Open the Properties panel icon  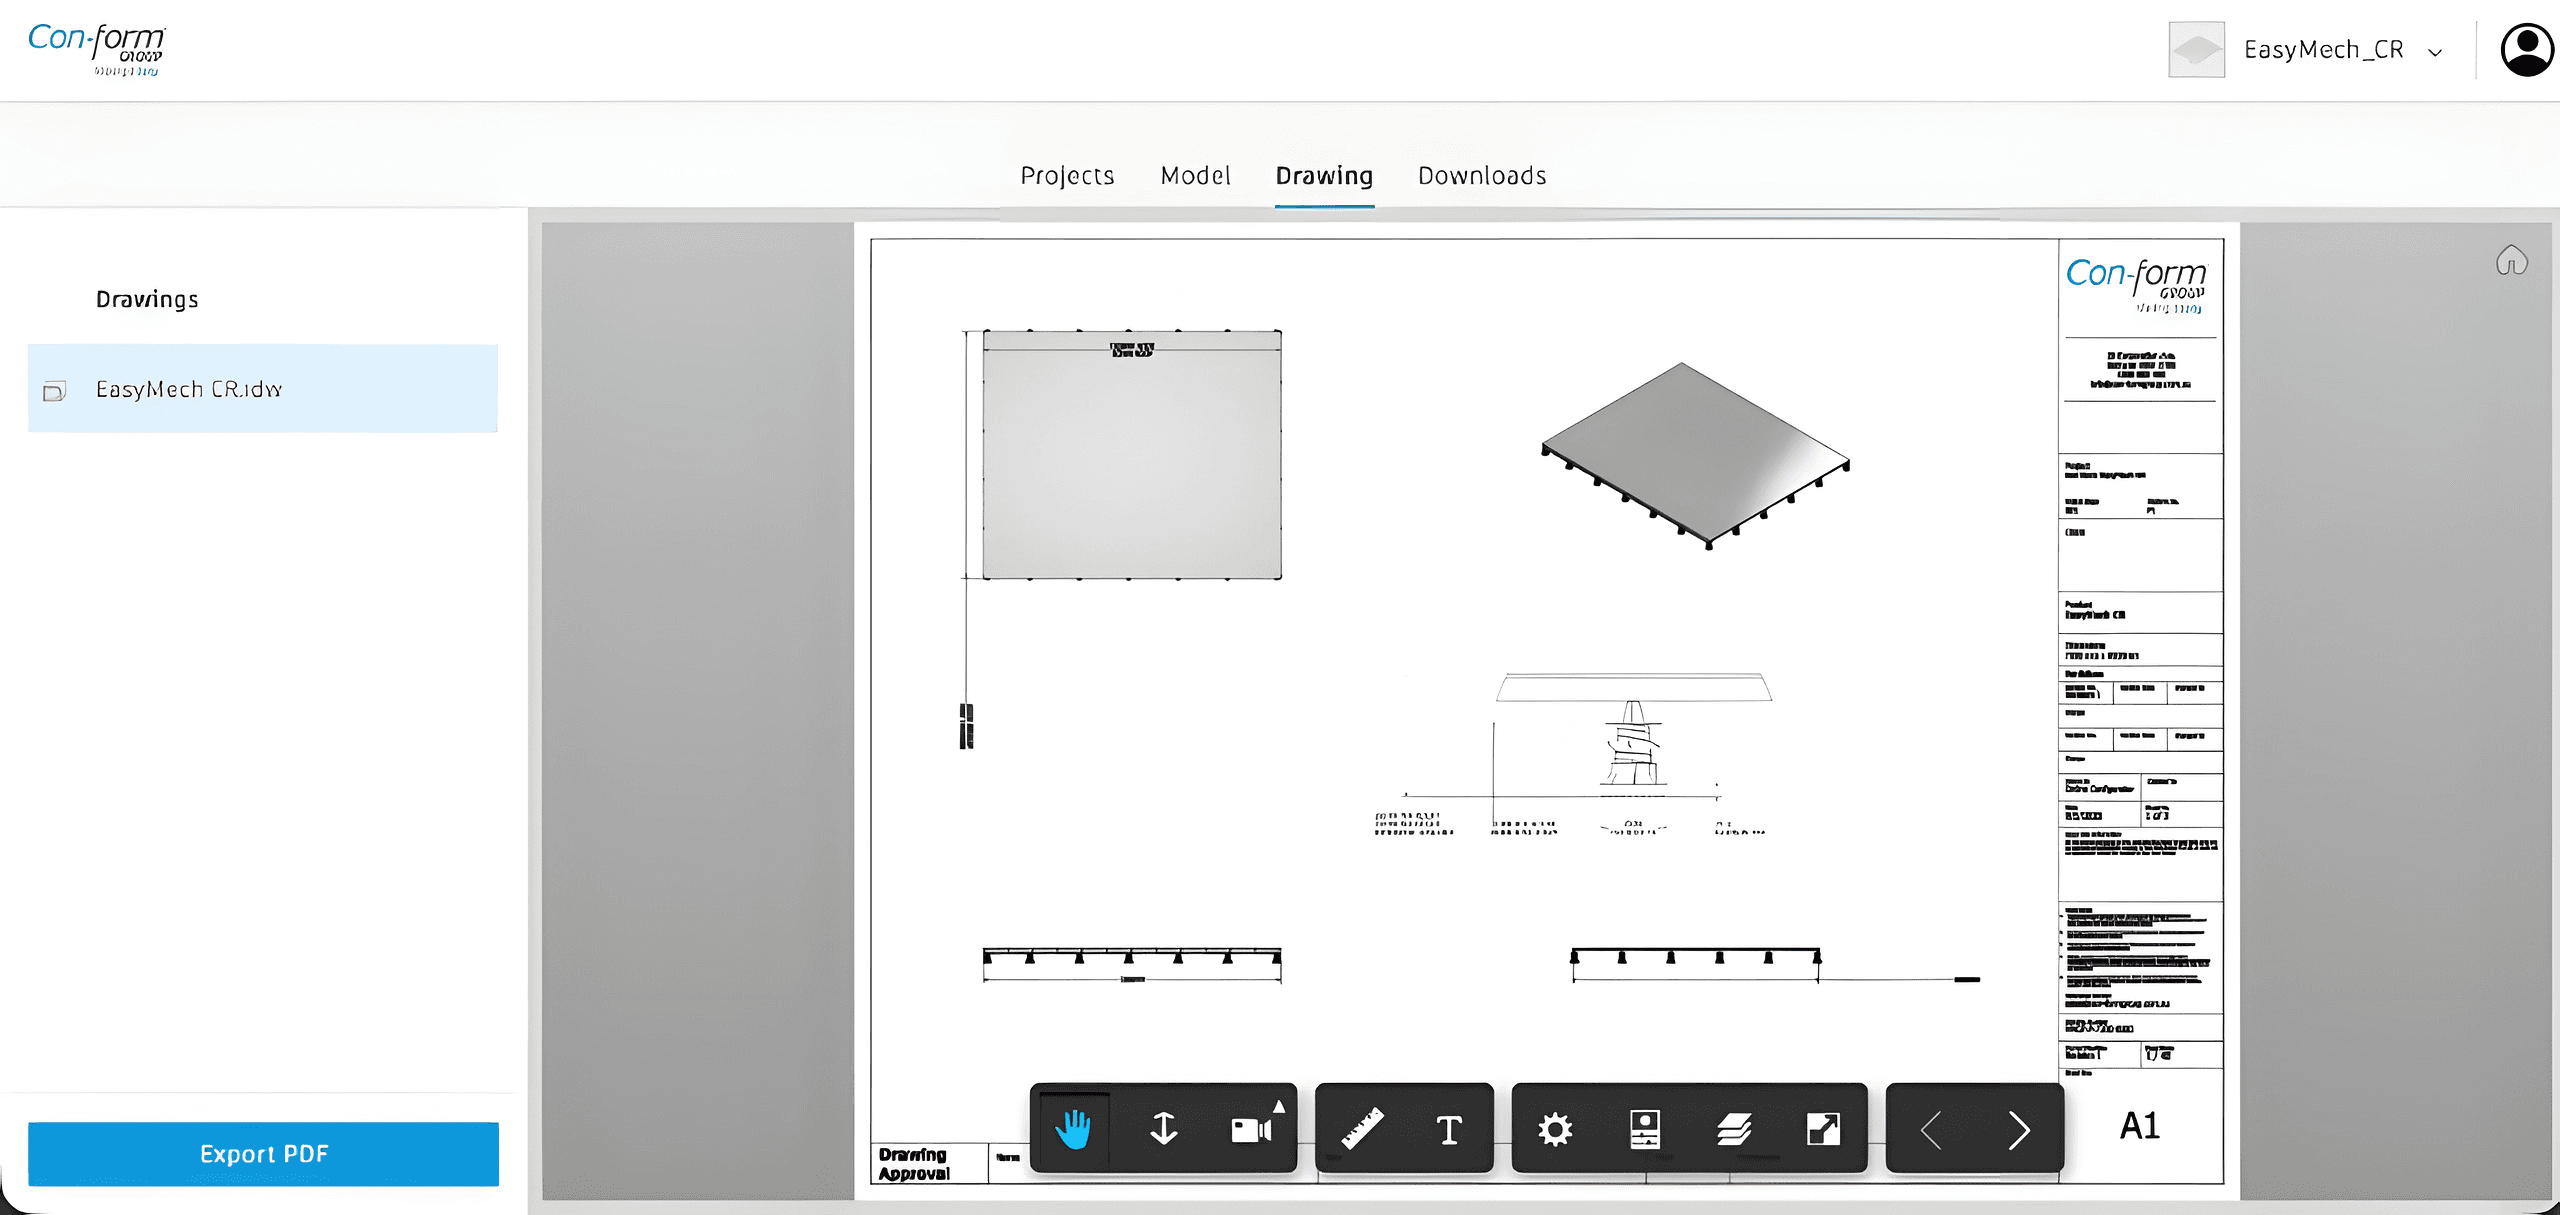(1645, 1129)
